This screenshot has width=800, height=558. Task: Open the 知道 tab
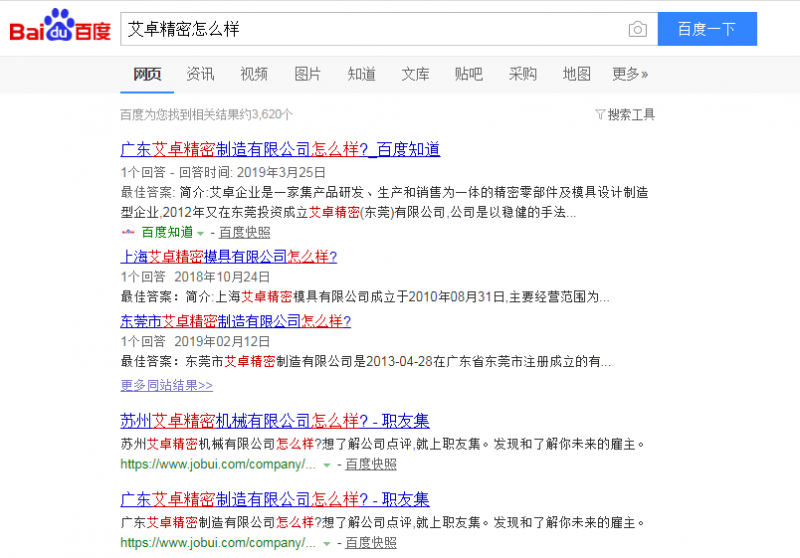[x=361, y=74]
